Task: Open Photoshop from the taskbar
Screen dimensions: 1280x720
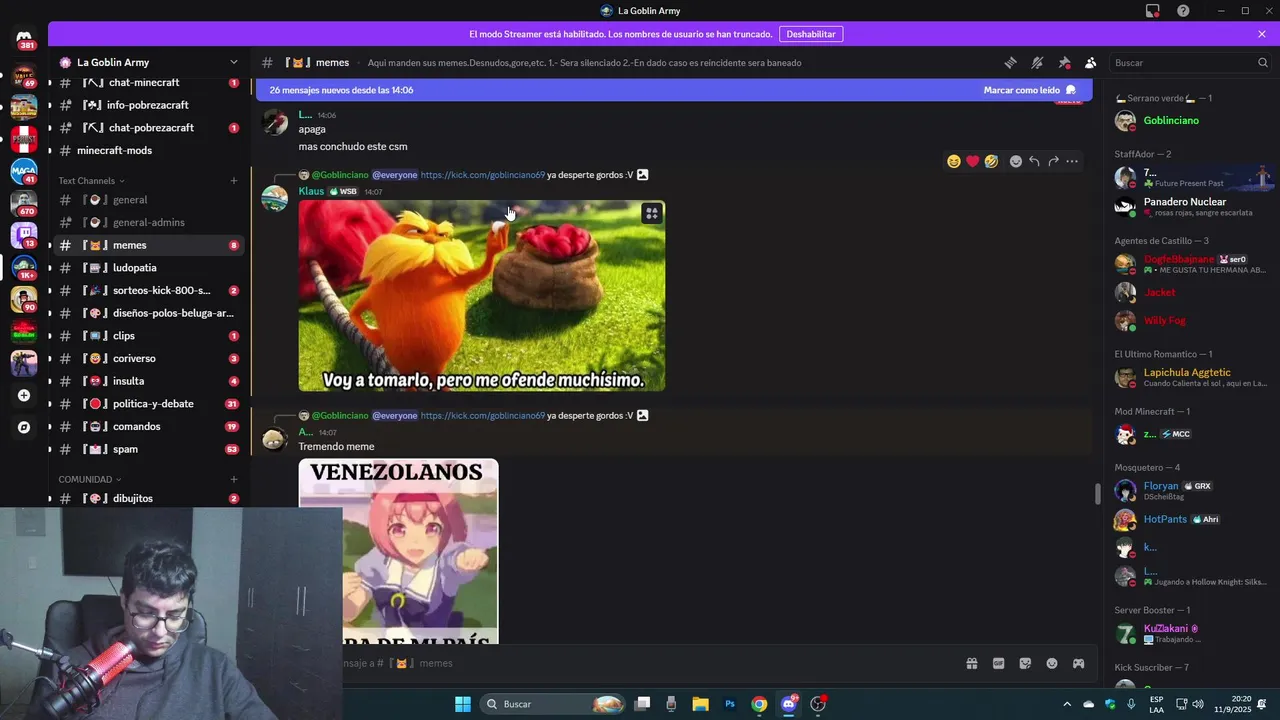Action: coord(730,704)
